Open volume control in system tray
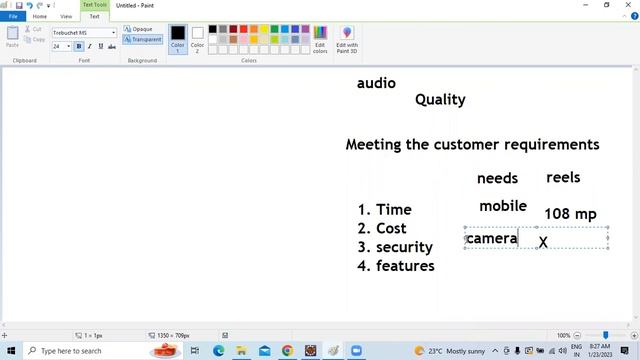 [562, 351]
